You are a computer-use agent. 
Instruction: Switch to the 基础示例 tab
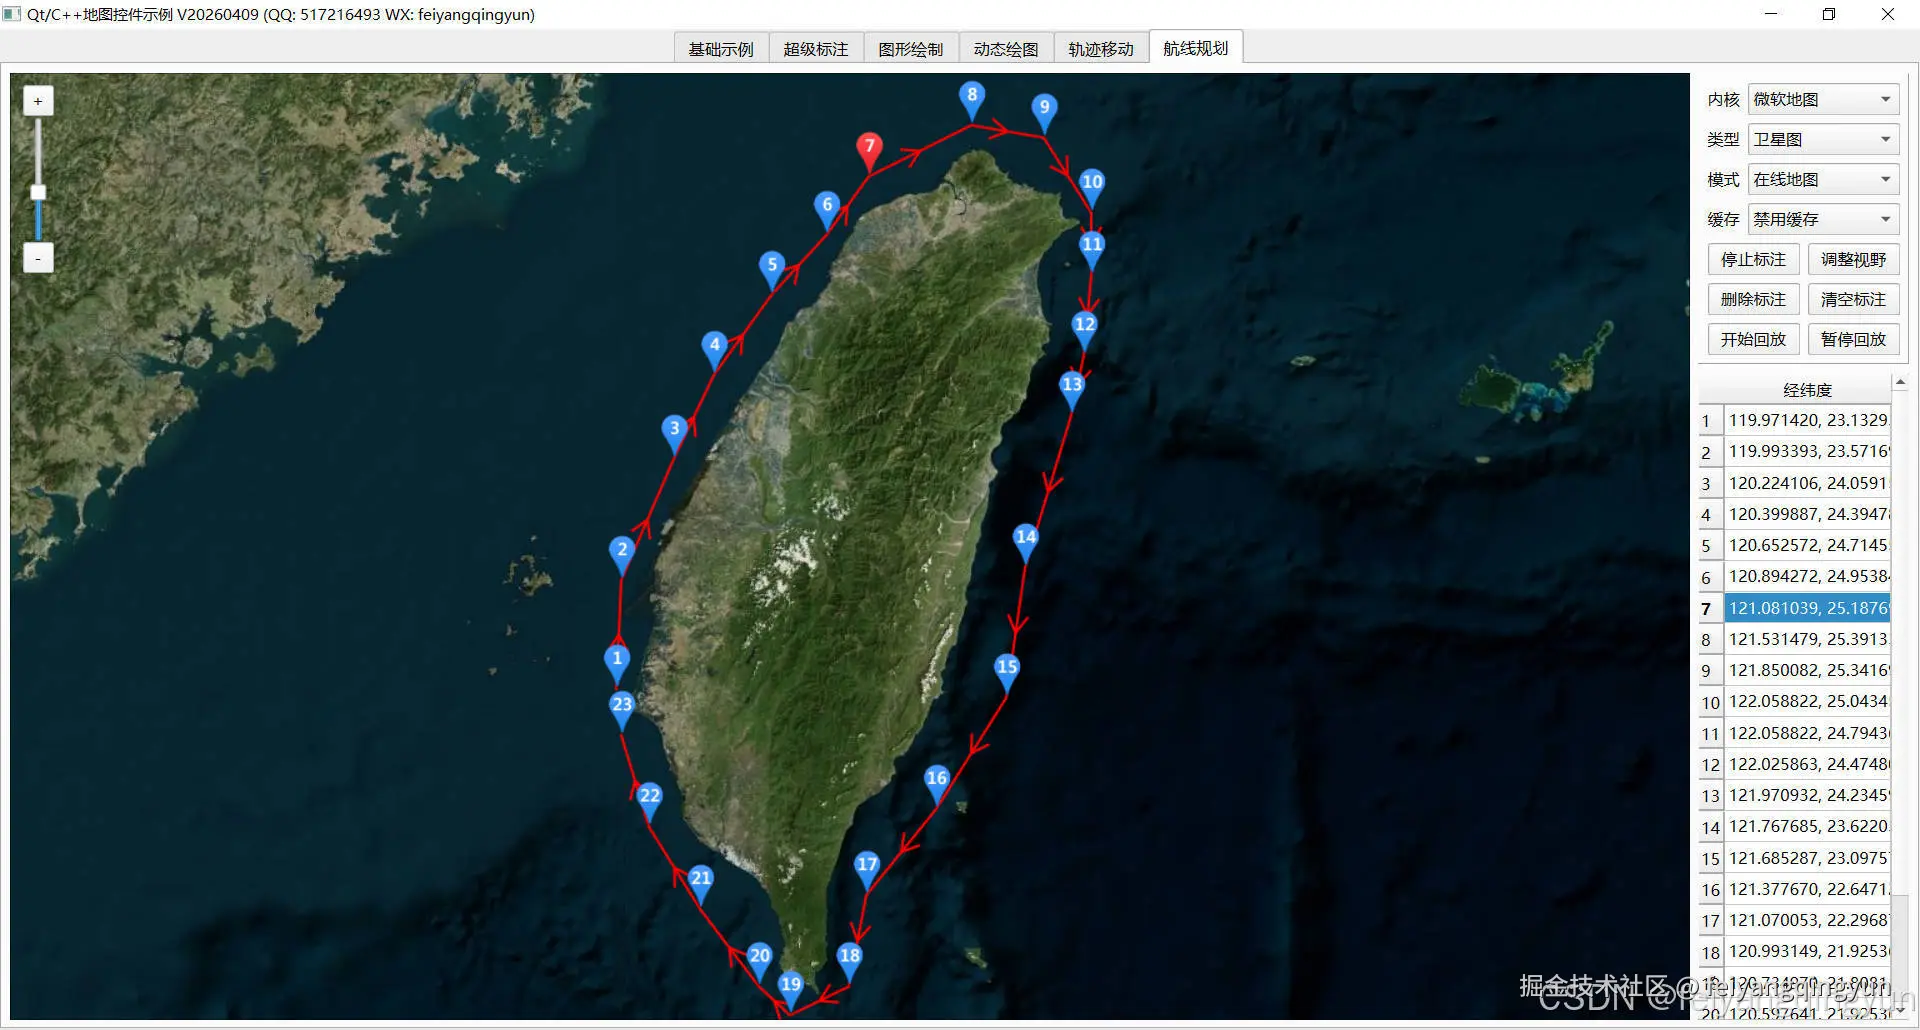tap(721, 49)
